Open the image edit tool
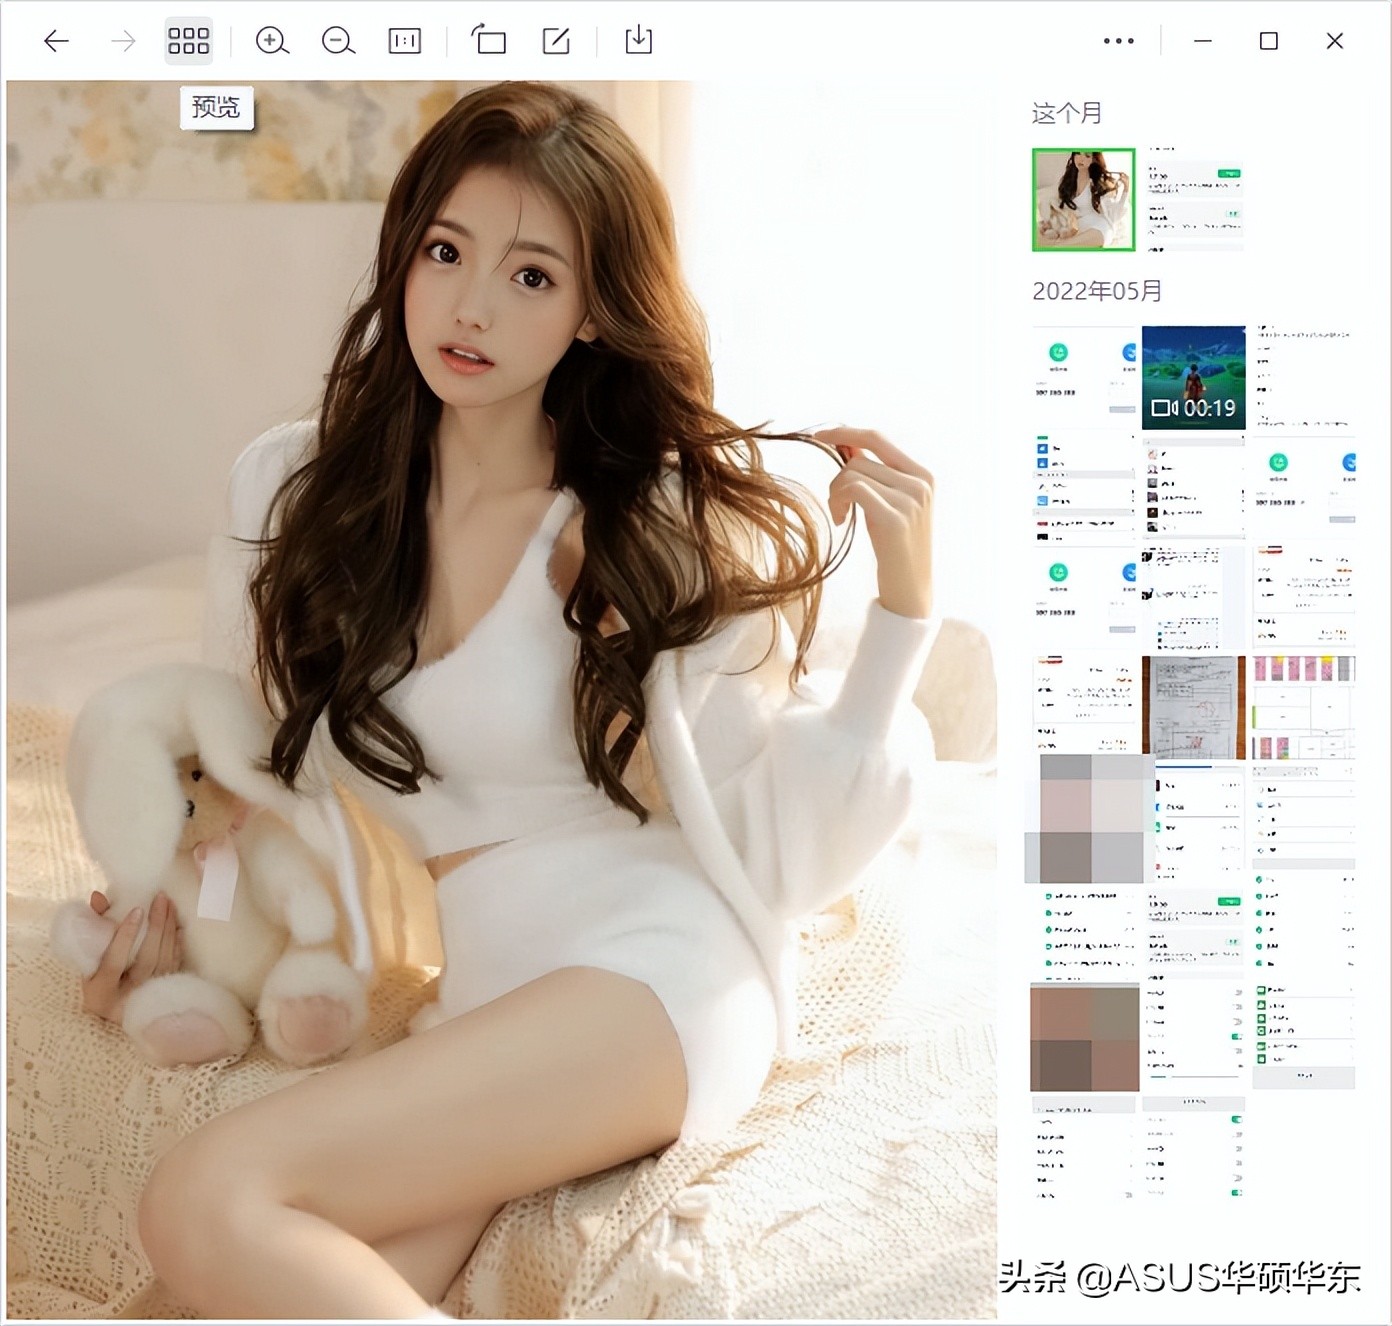This screenshot has height=1326, width=1392. click(556, 41)
